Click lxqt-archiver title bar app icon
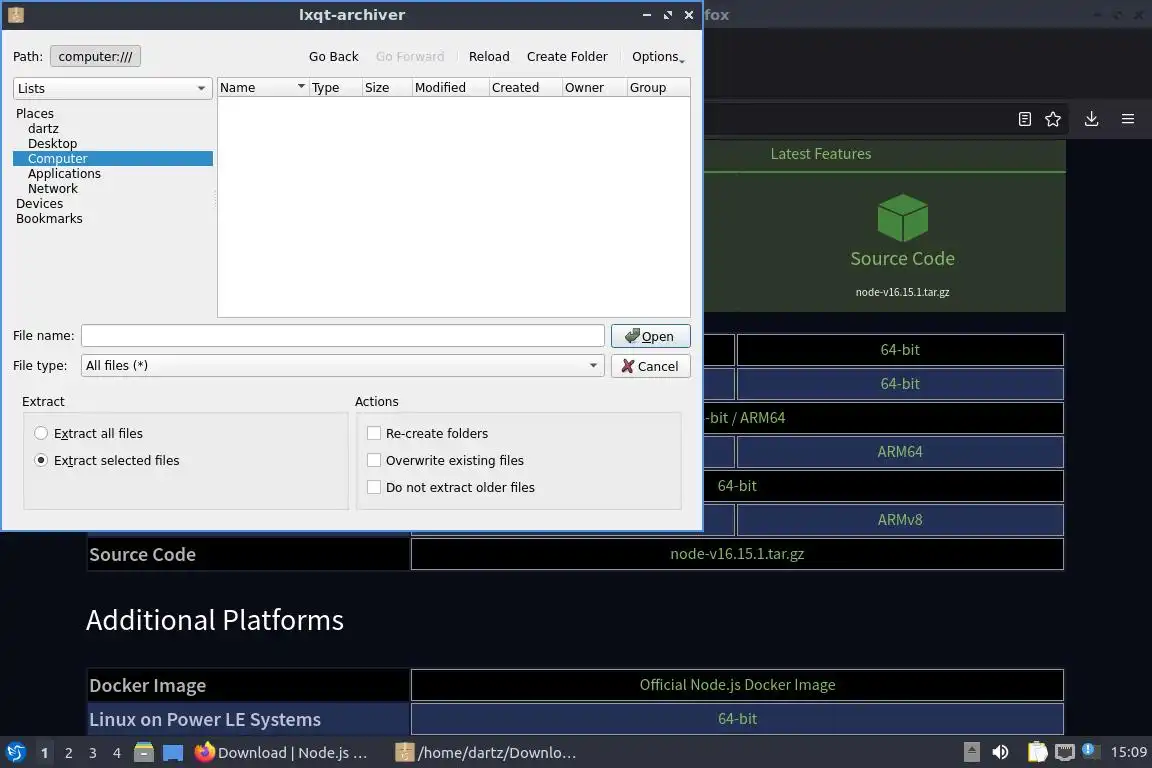Screen dimensions: 1152x768 [16, 15]
